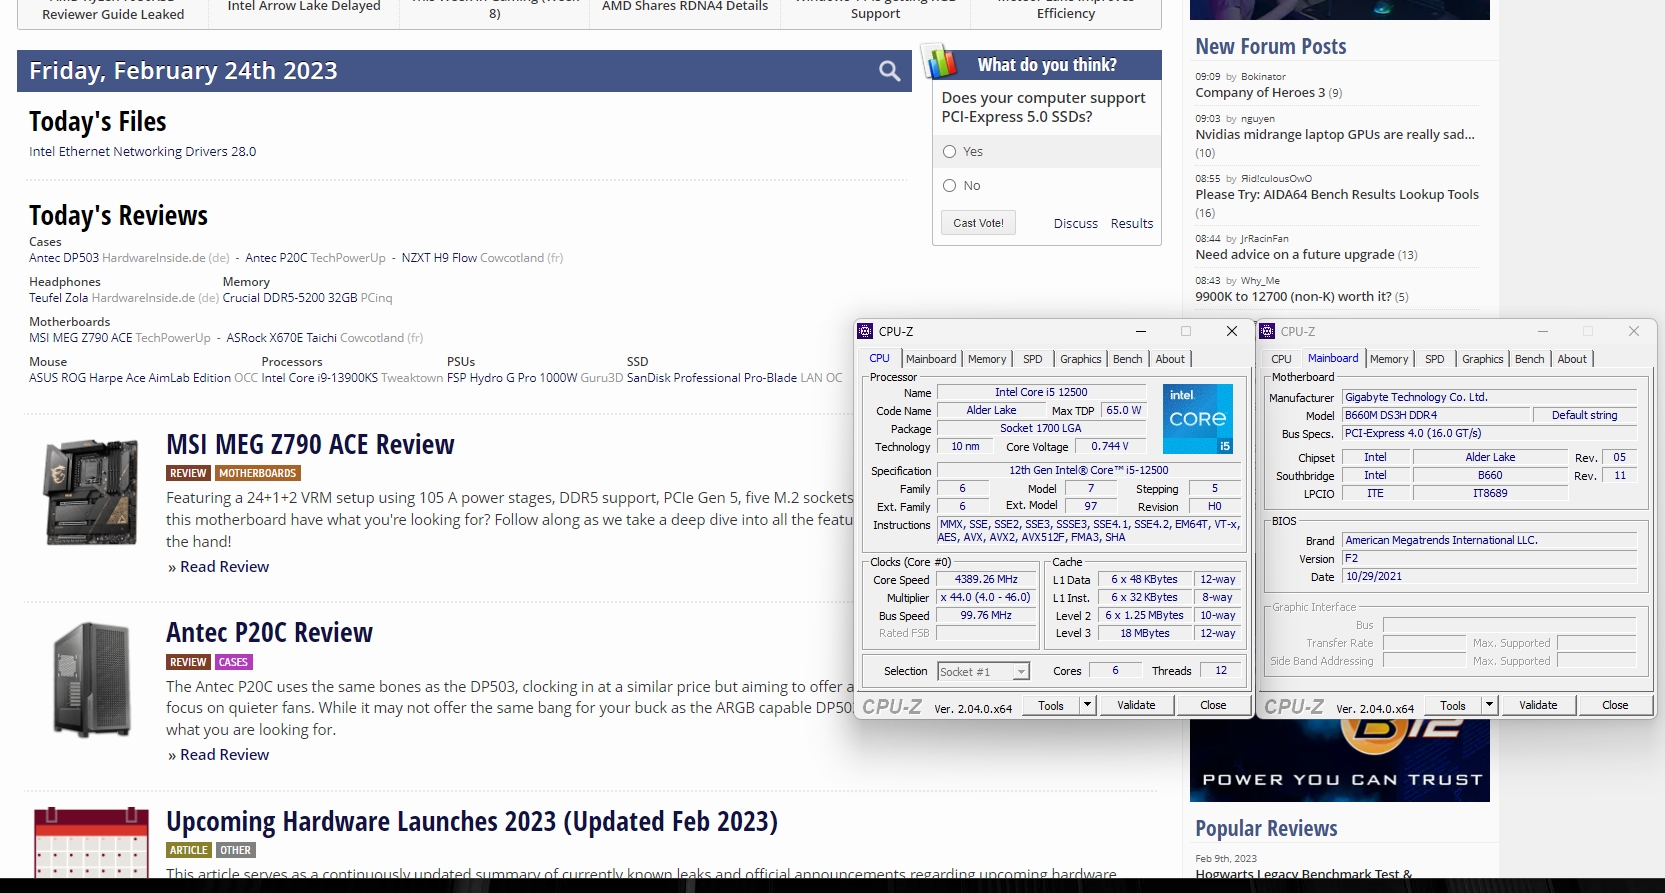Click Tools button in right CPU-Z window
This screenshot has width=1665, height=893.
click(x=1453, y=705)
